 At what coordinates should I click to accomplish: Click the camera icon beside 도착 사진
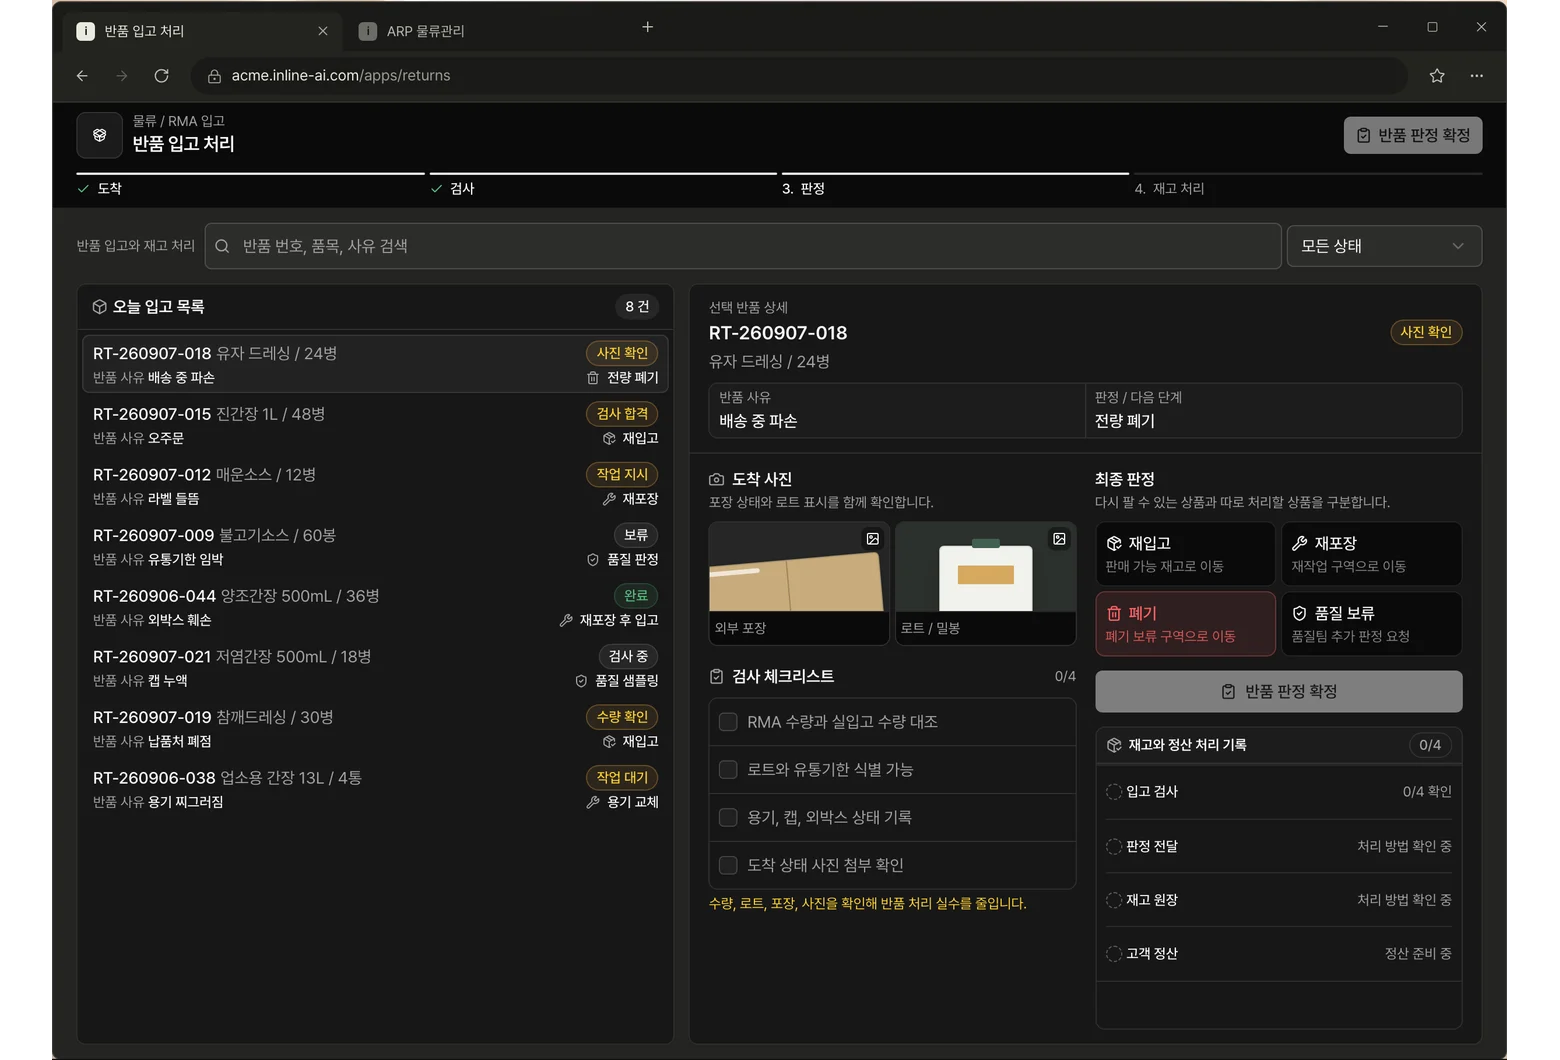click(x=716, y=480)
